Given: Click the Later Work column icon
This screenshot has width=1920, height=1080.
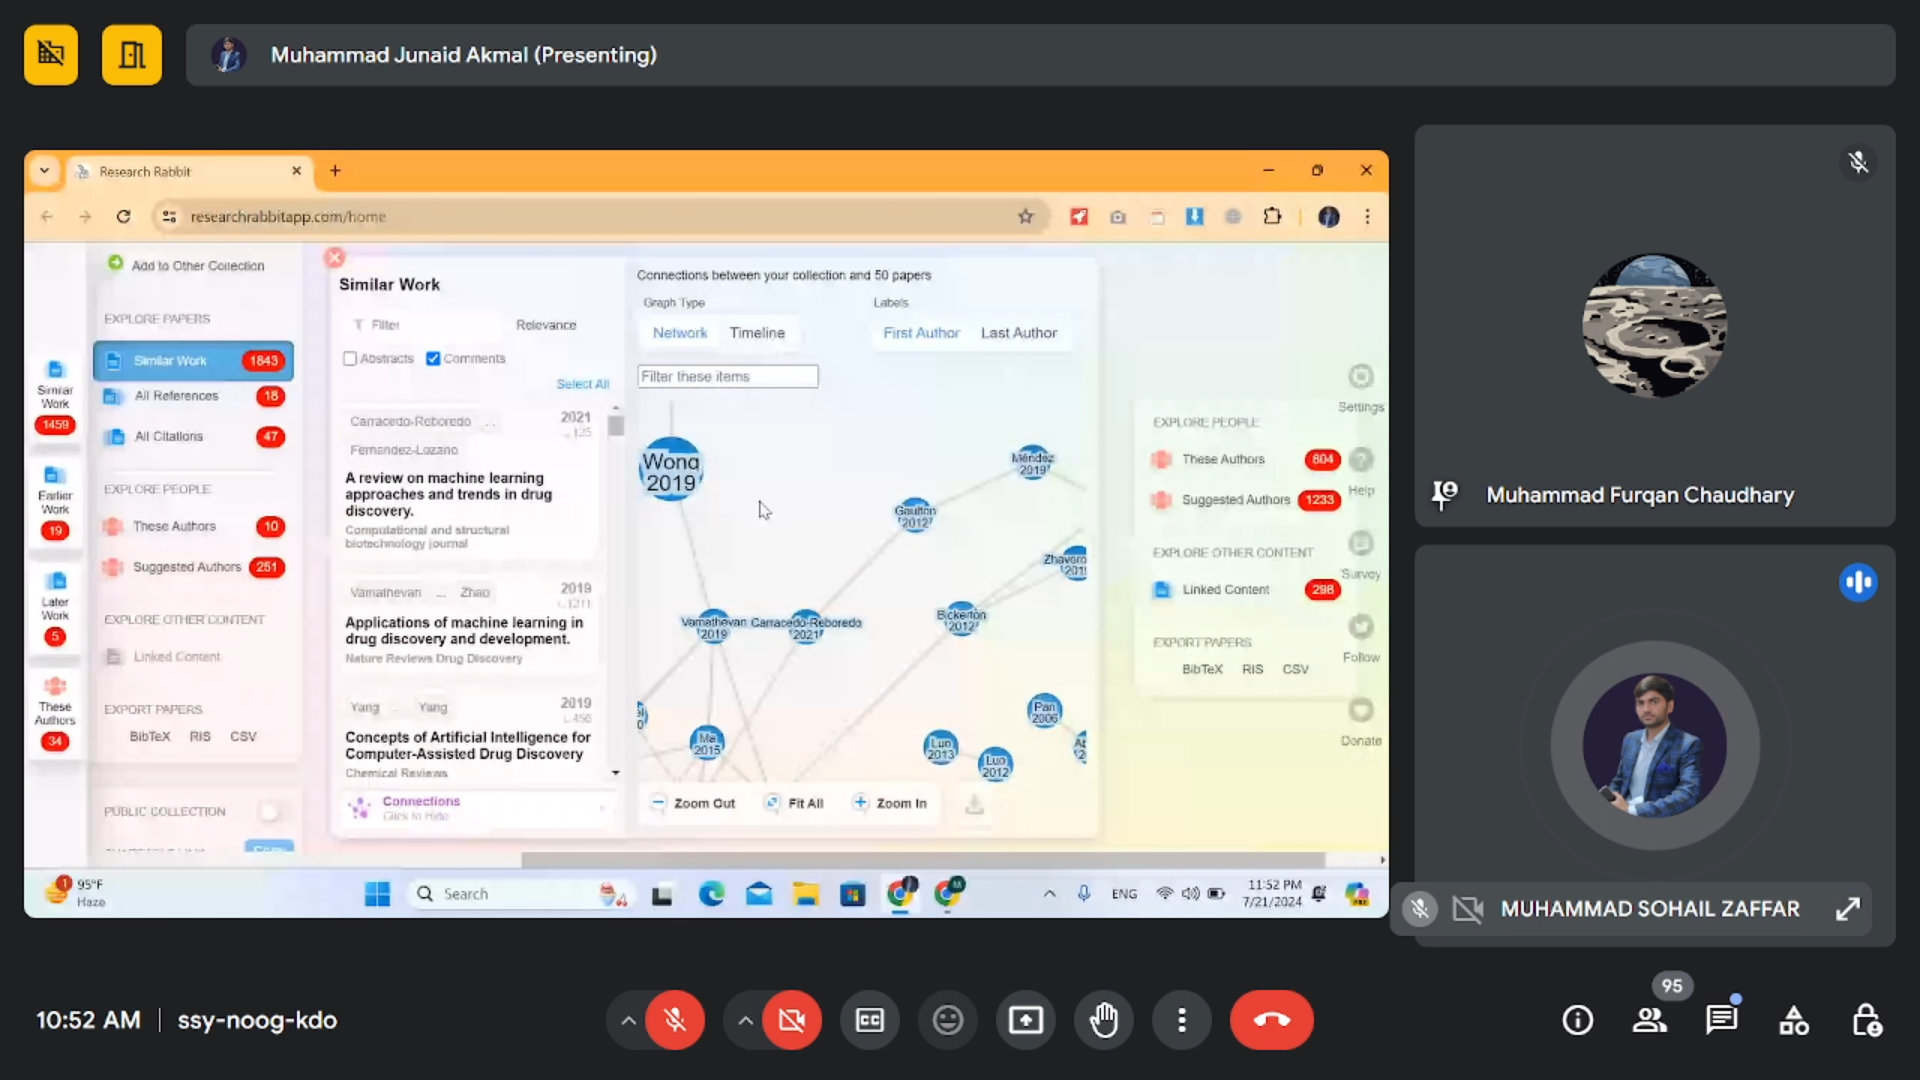Looking at the screenshot, I should [55, 582].
